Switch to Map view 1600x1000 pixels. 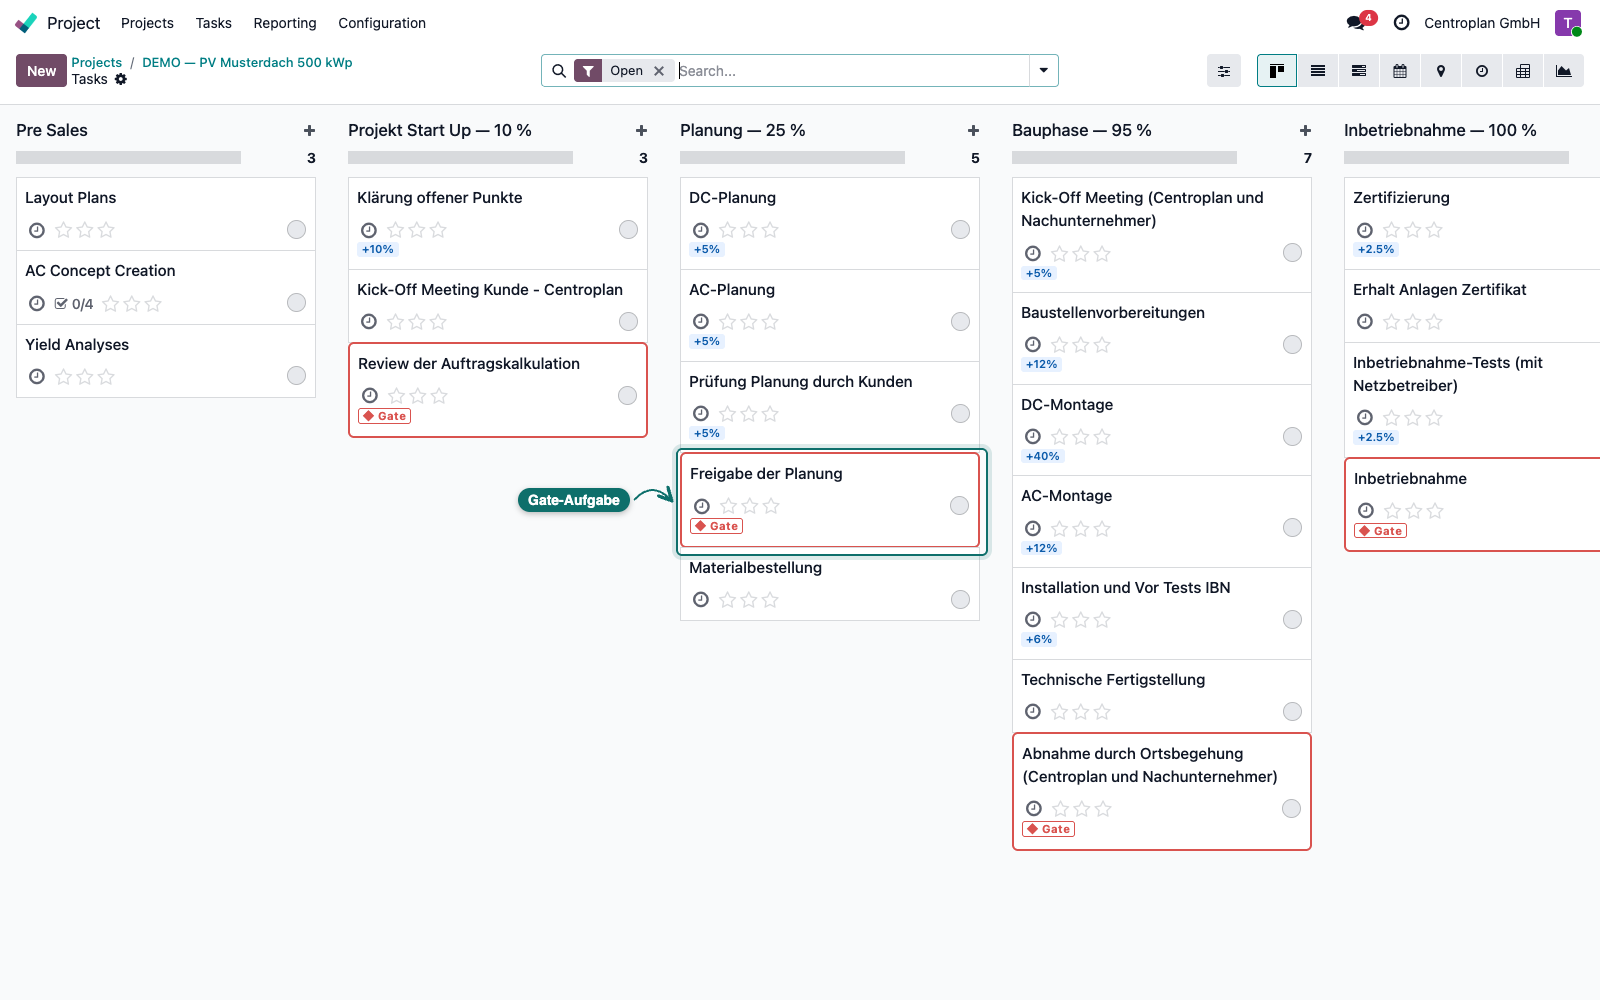click(x=1441, y=71)
